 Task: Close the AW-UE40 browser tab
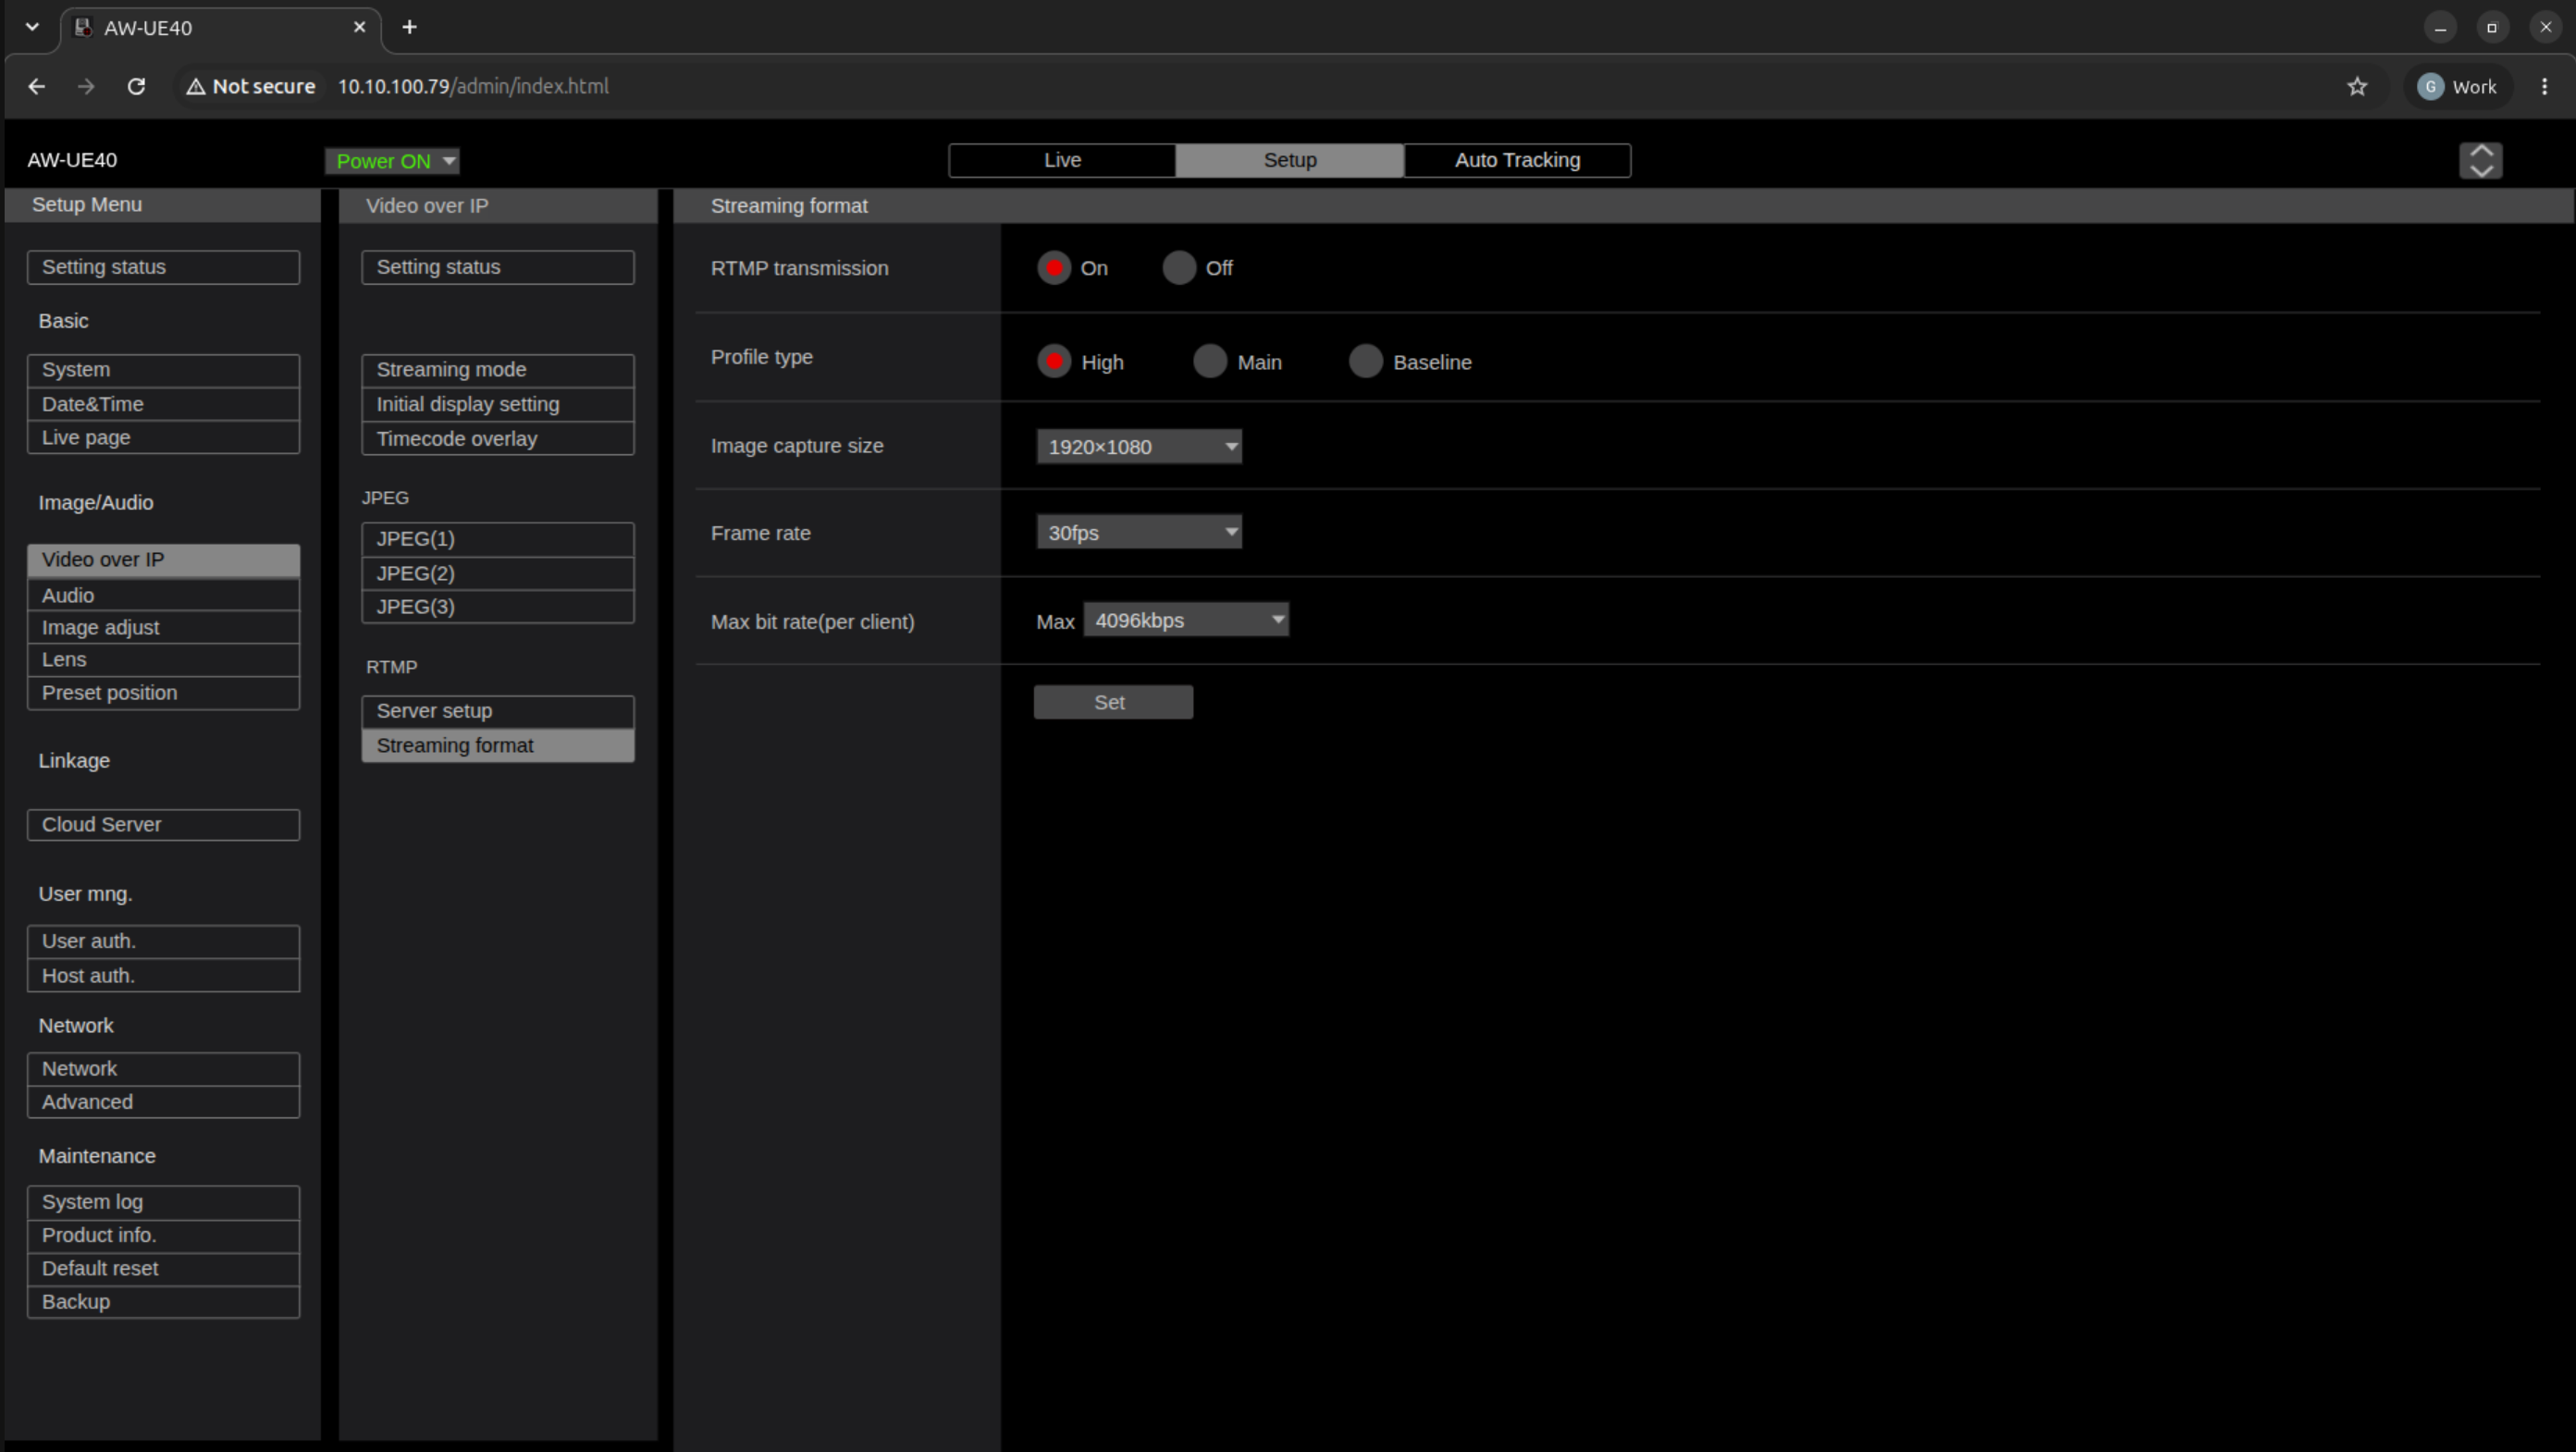[x=359, y=27]
